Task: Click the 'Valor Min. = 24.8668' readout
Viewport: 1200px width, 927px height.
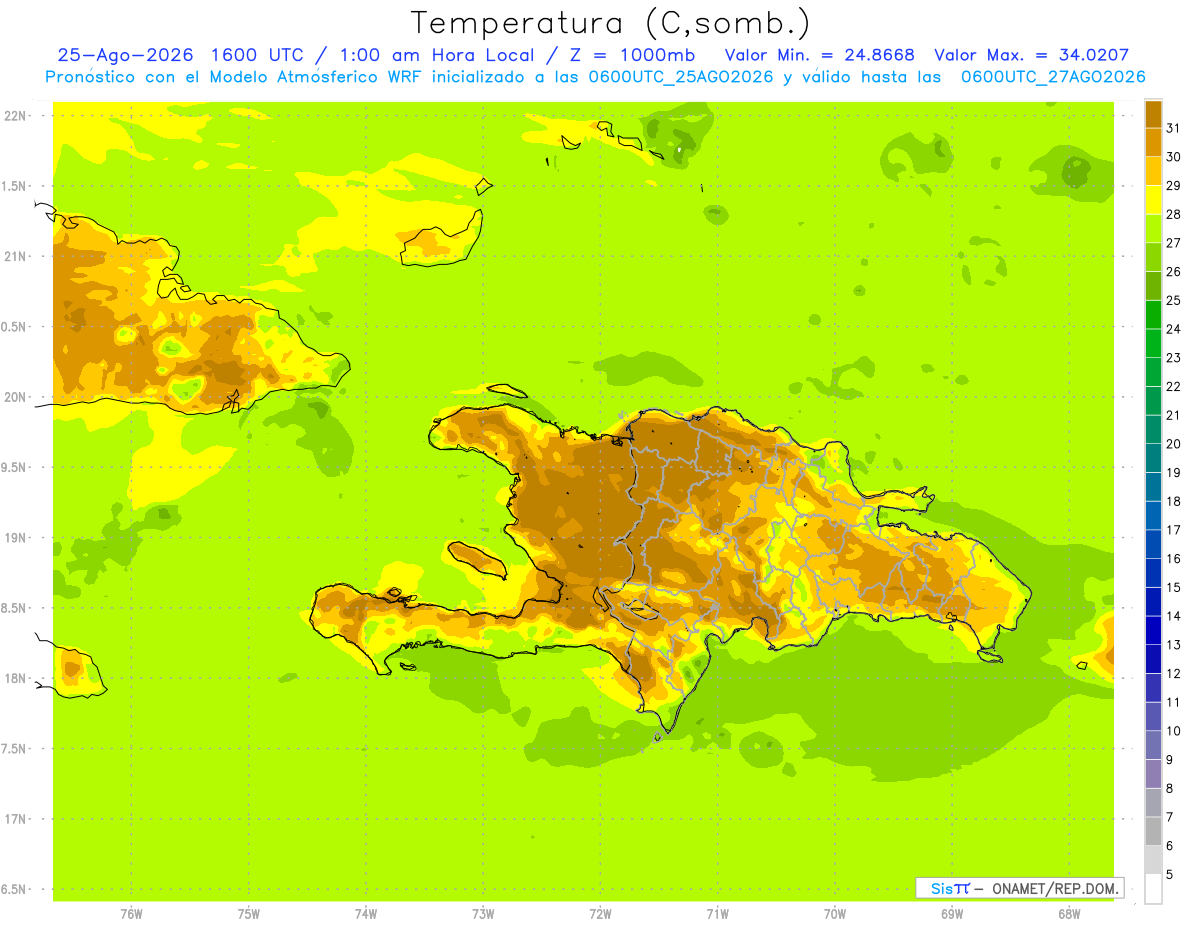Action: click(818, 55)
